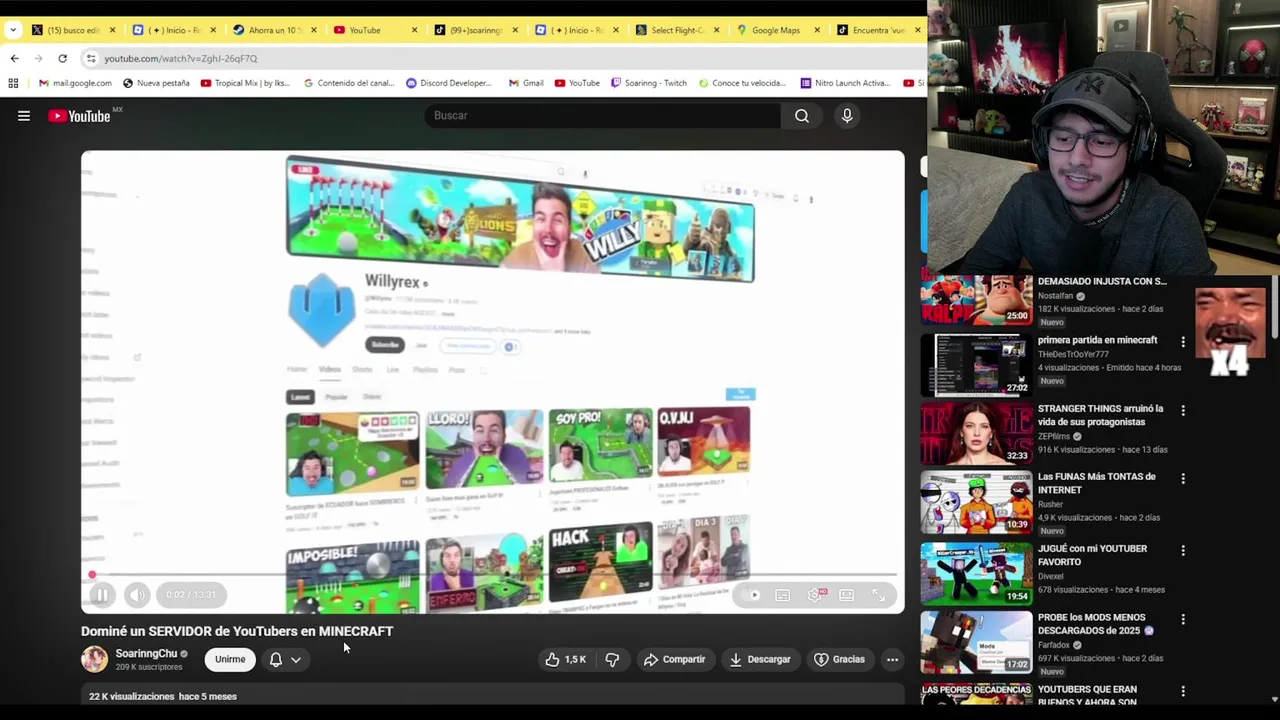Open options menu for 'JUGUÉ con mi YOUTUBER'
Image resolution: width=1280 pixels, height=720 pixels.
pos(1183,551)
